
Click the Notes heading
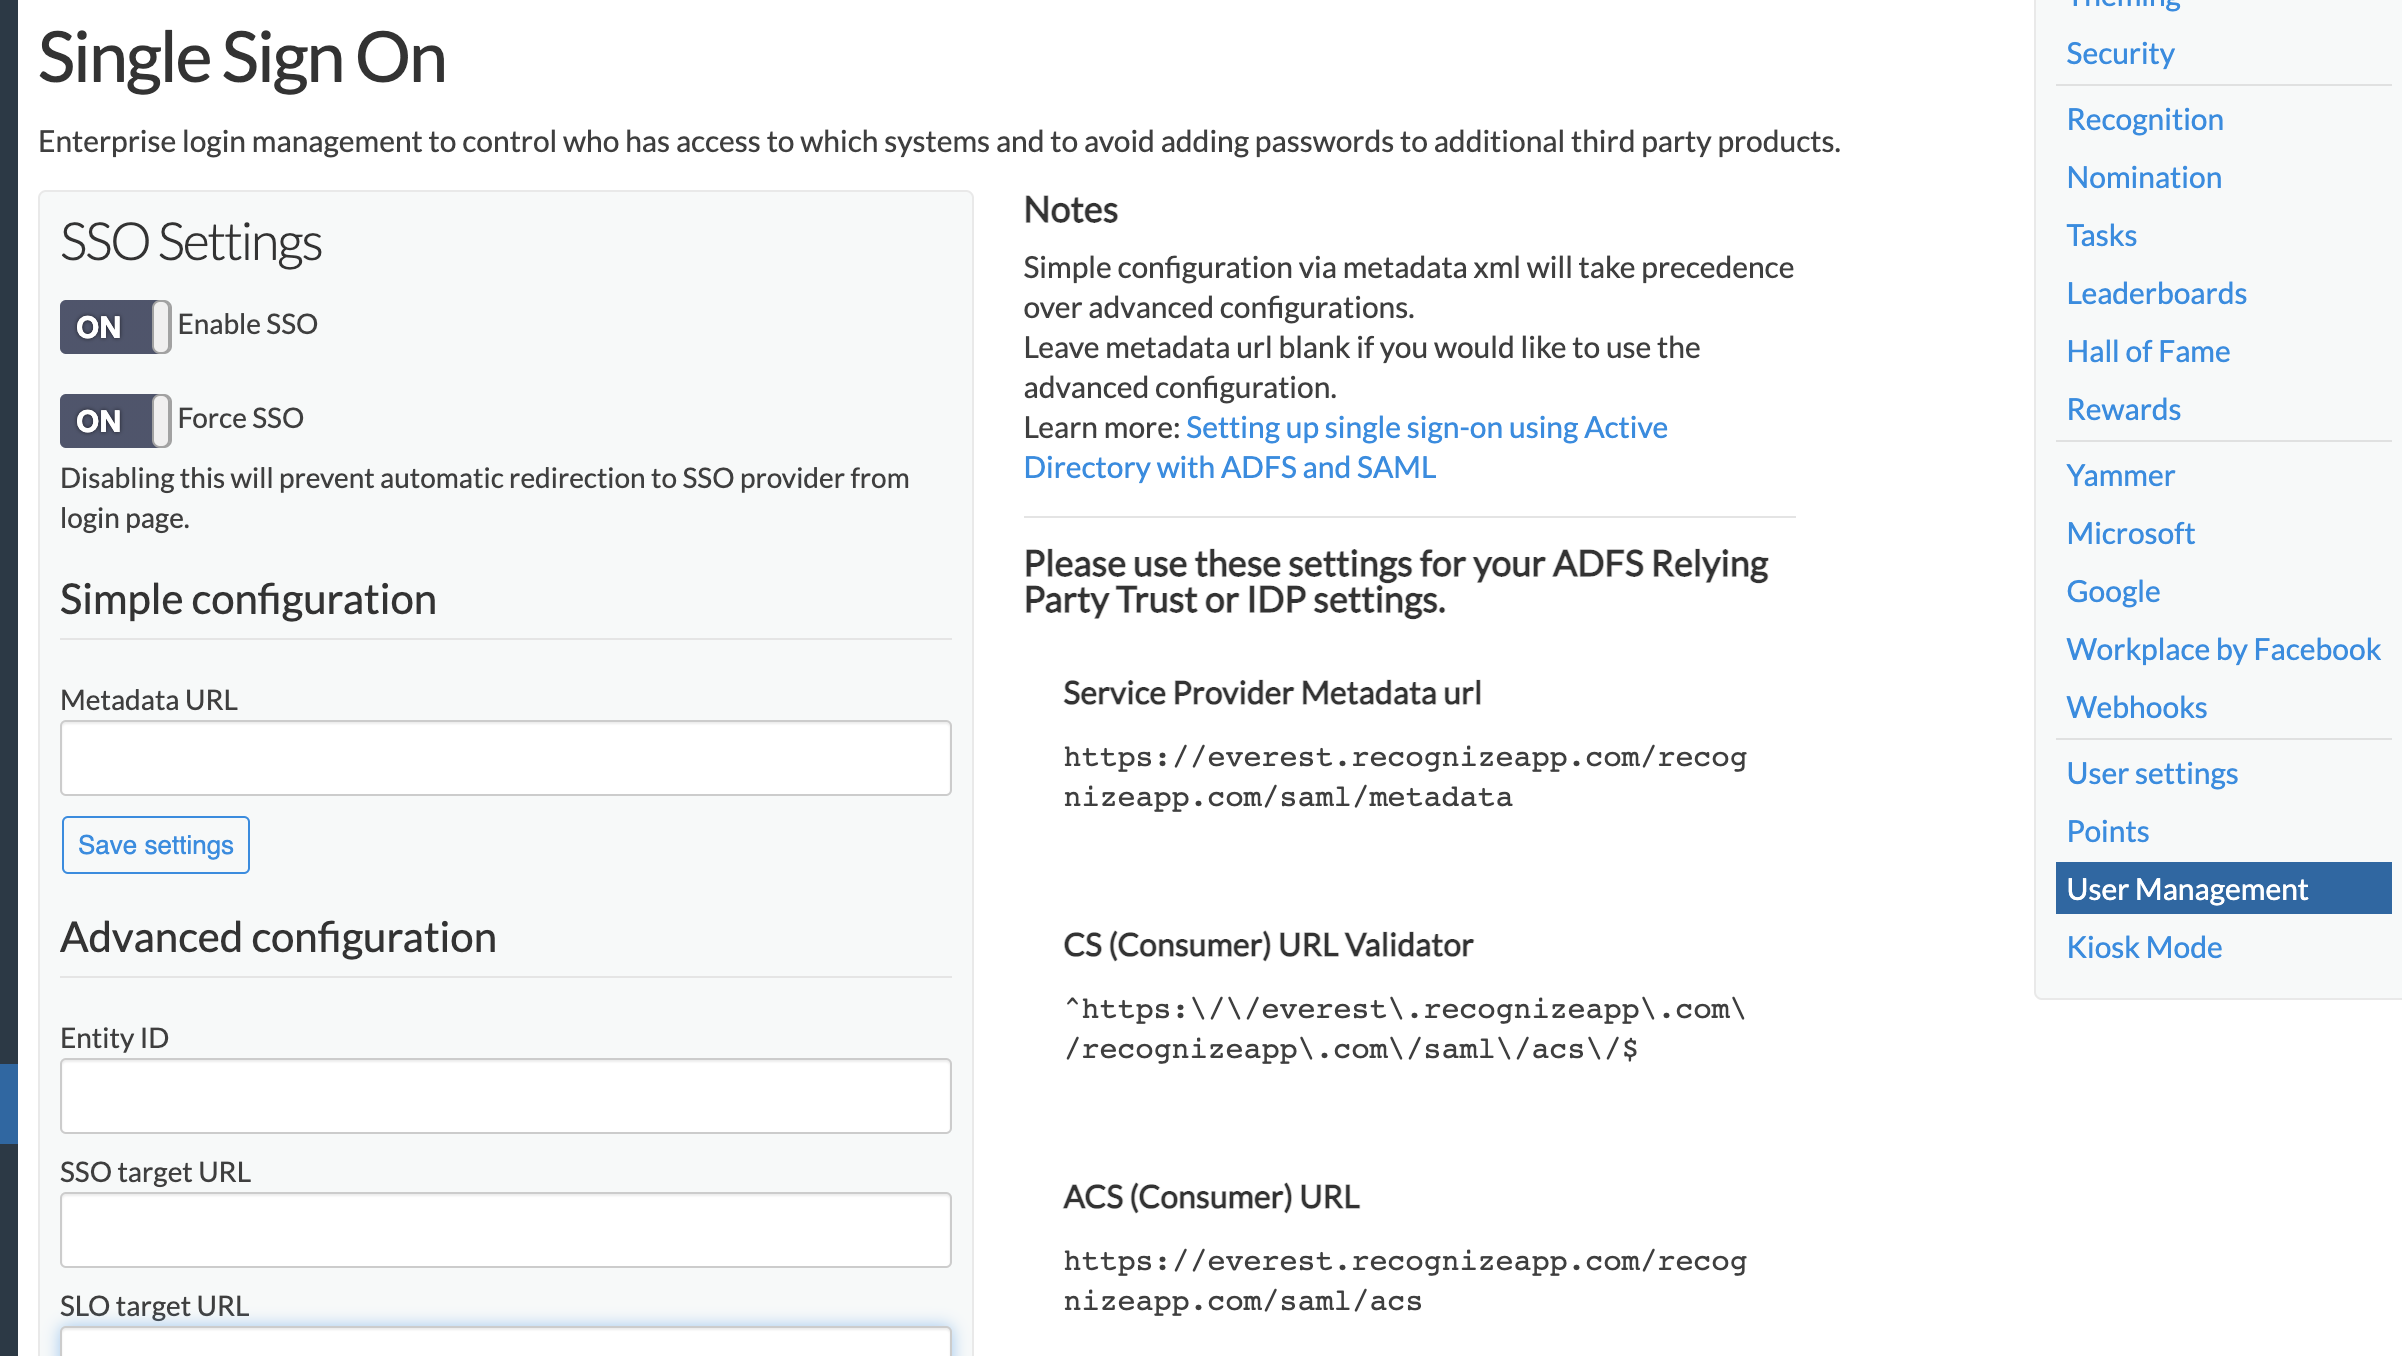click(1070, 210)
